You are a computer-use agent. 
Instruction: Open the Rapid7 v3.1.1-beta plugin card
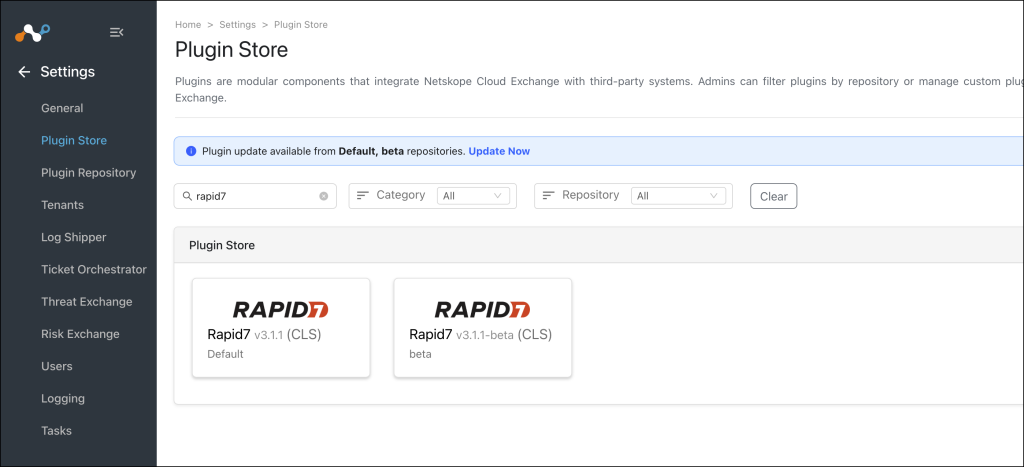[483, 328]
